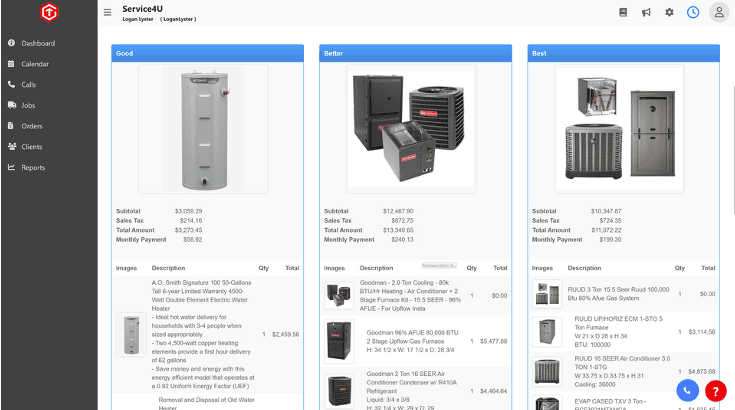This screenshot has height=410, width=735.
Task: Click the Goodman 2.0 Ton kit thumbnail
Action: 339,295
